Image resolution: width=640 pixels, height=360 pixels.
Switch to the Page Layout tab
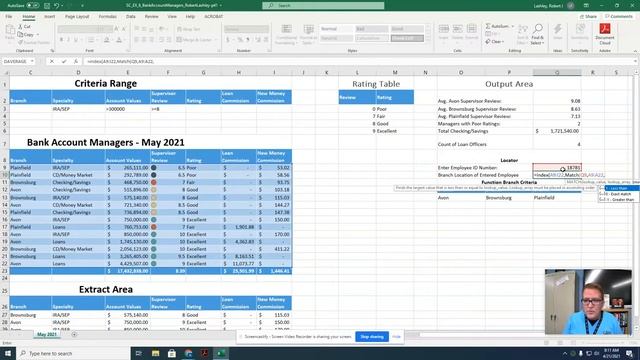[x=77, y=17]
